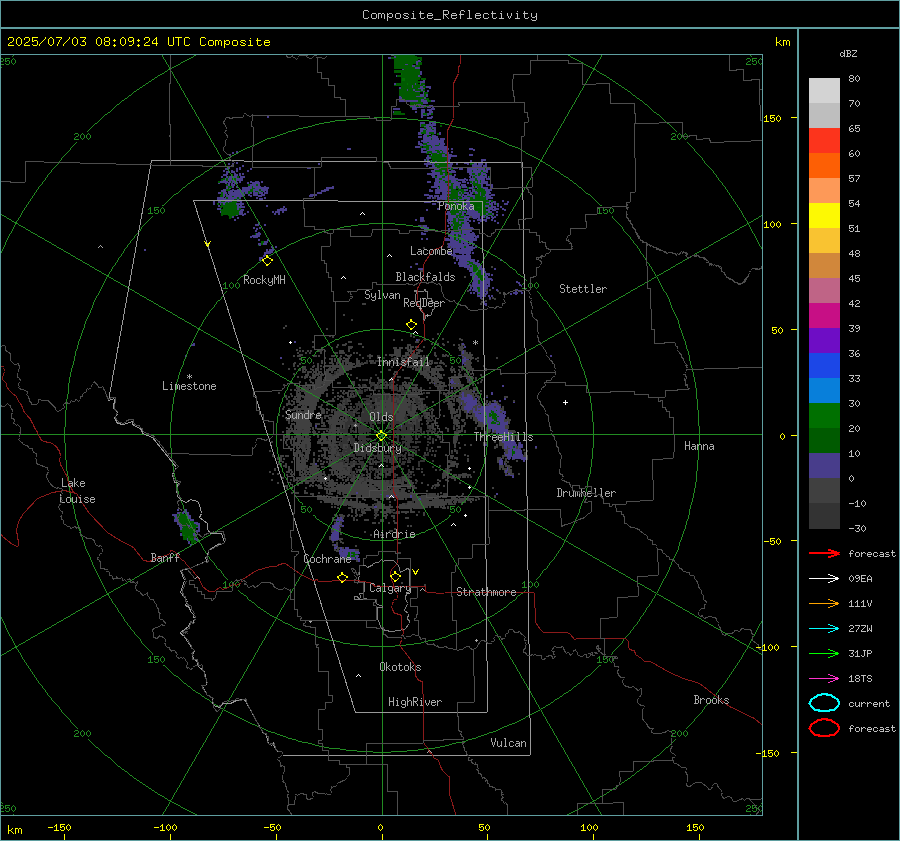The width and height of the screenshot is (900, 841).
Task: Click the dBZ legend heading
Action: click(x=848, y=54)
